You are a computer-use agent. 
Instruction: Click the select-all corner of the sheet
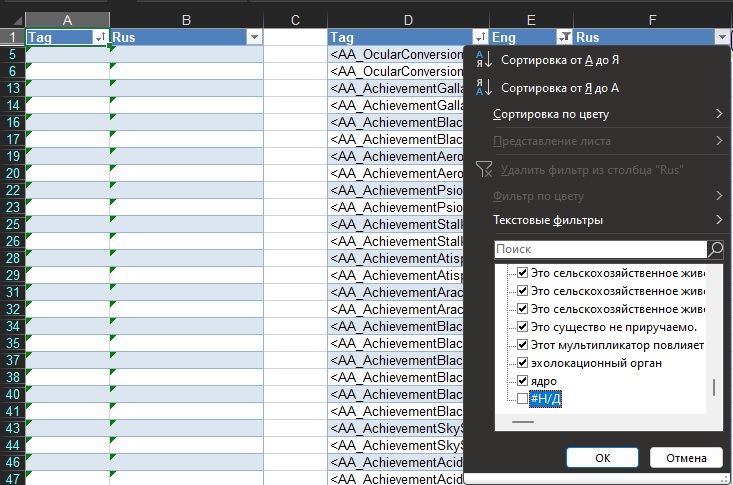[x=12, y=20]
